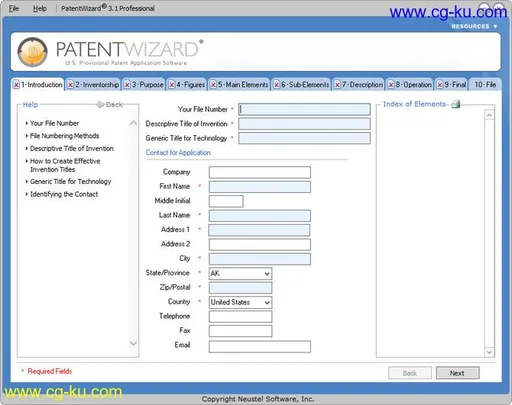The image size is (512, 405).
Task: Click the Telephone input field
Action: pos(240,316)
